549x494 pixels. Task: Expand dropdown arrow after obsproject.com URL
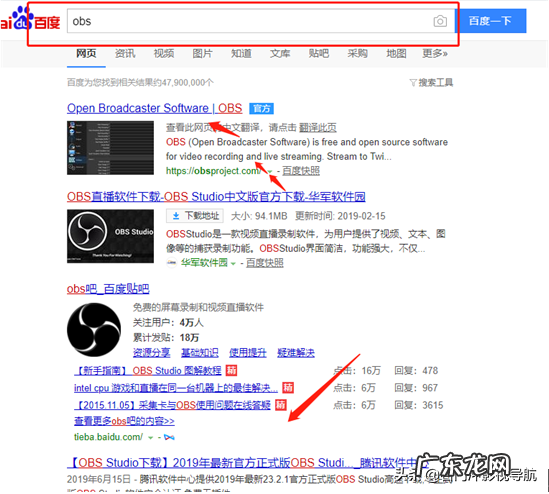pyautogui.click(x=270, y=171)
